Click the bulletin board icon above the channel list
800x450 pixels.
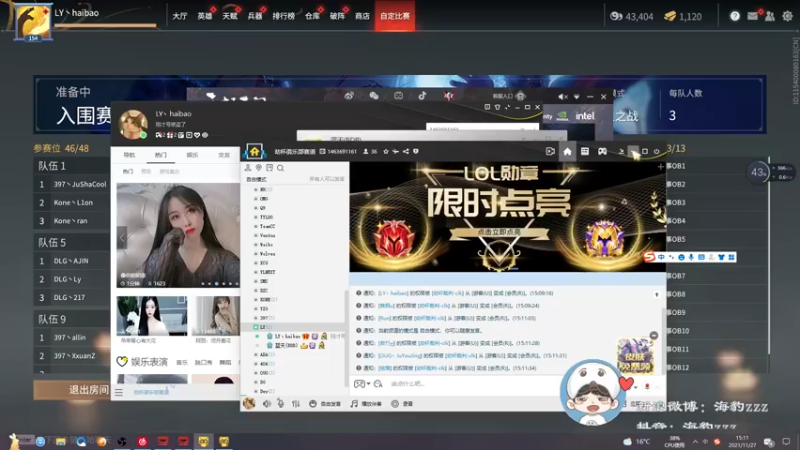[269, 168]
